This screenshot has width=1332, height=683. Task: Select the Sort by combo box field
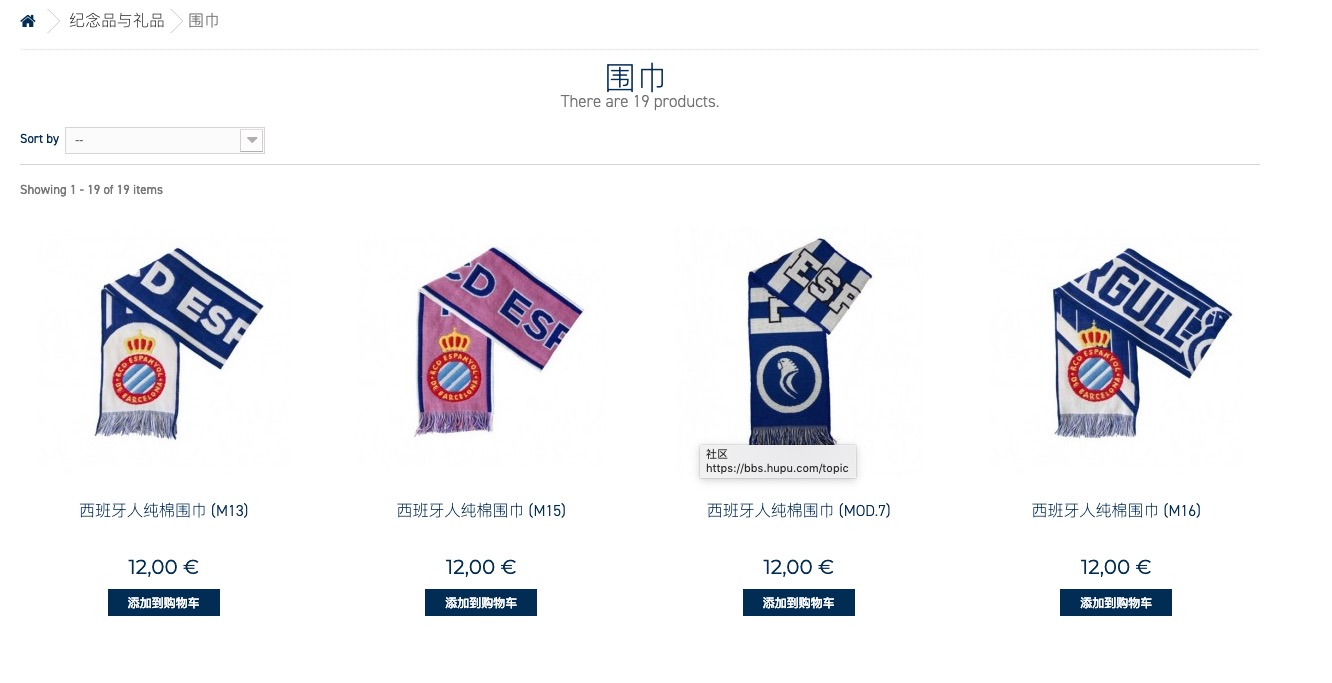[x=165, y=141]
